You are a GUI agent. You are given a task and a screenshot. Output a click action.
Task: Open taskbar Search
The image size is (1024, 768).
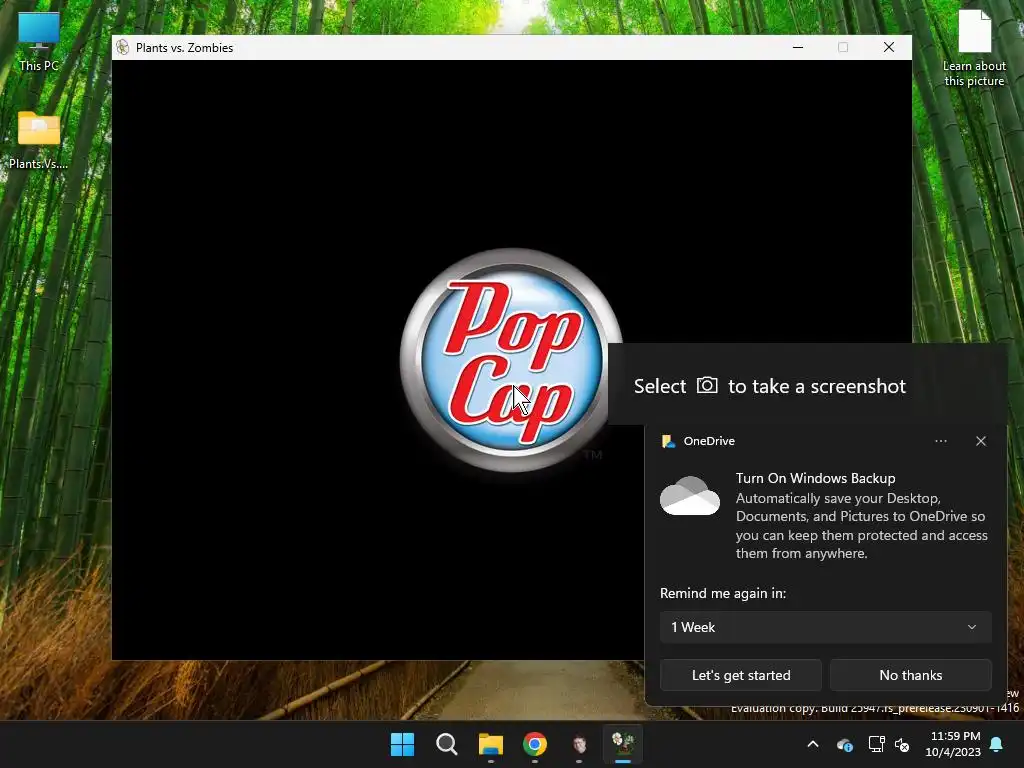447,744
